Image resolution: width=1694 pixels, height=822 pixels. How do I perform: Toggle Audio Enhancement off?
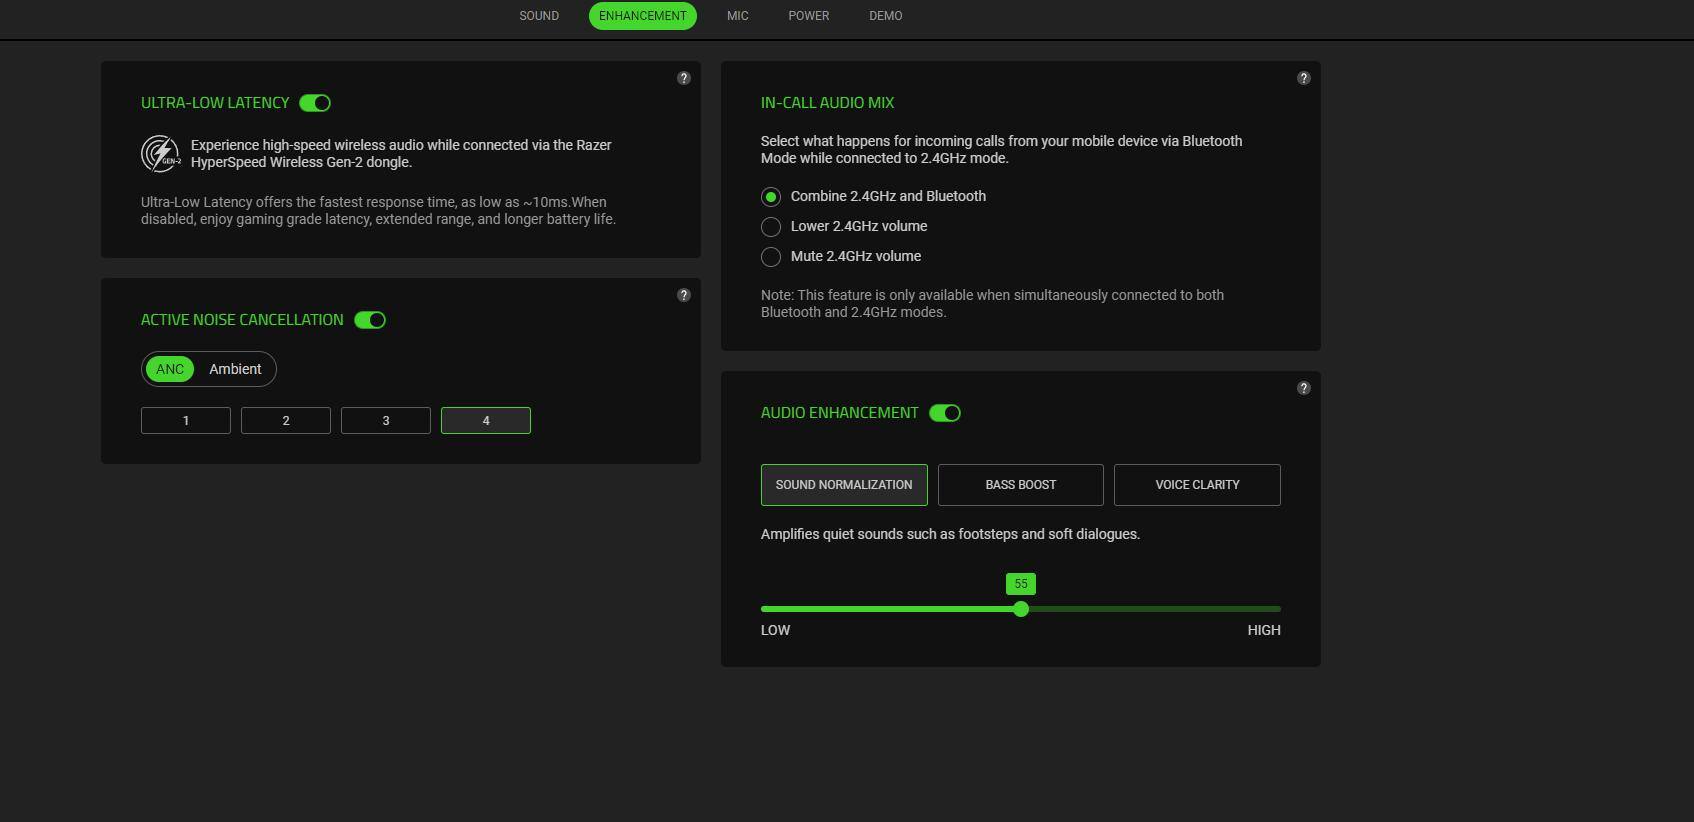coord(945,413)
